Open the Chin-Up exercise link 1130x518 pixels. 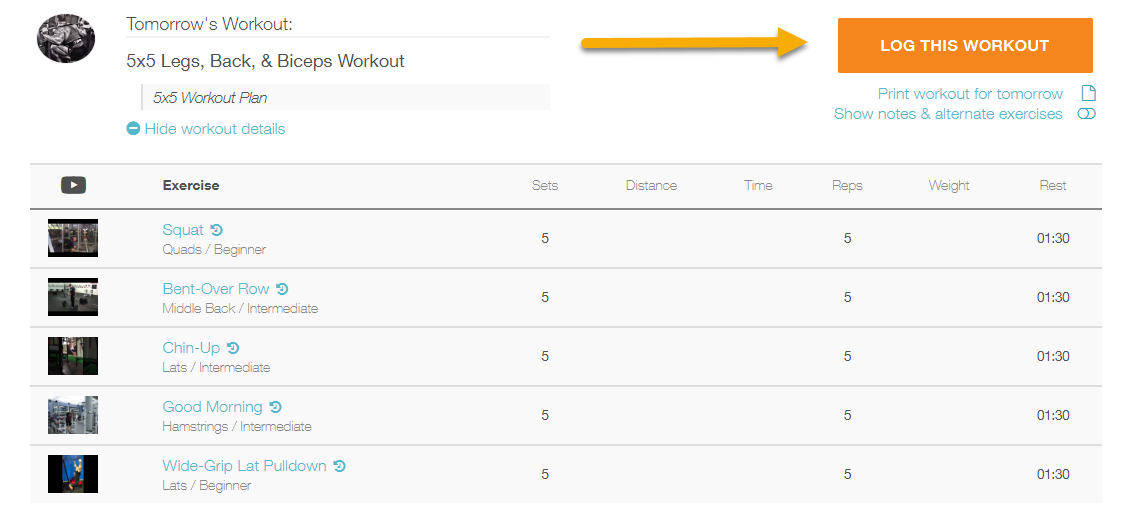pos(191,348)
